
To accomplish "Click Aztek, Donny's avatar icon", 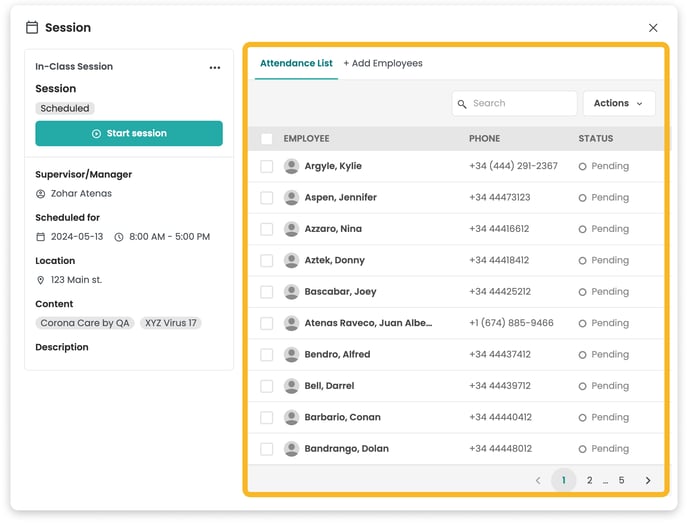I will pos(291,260).
